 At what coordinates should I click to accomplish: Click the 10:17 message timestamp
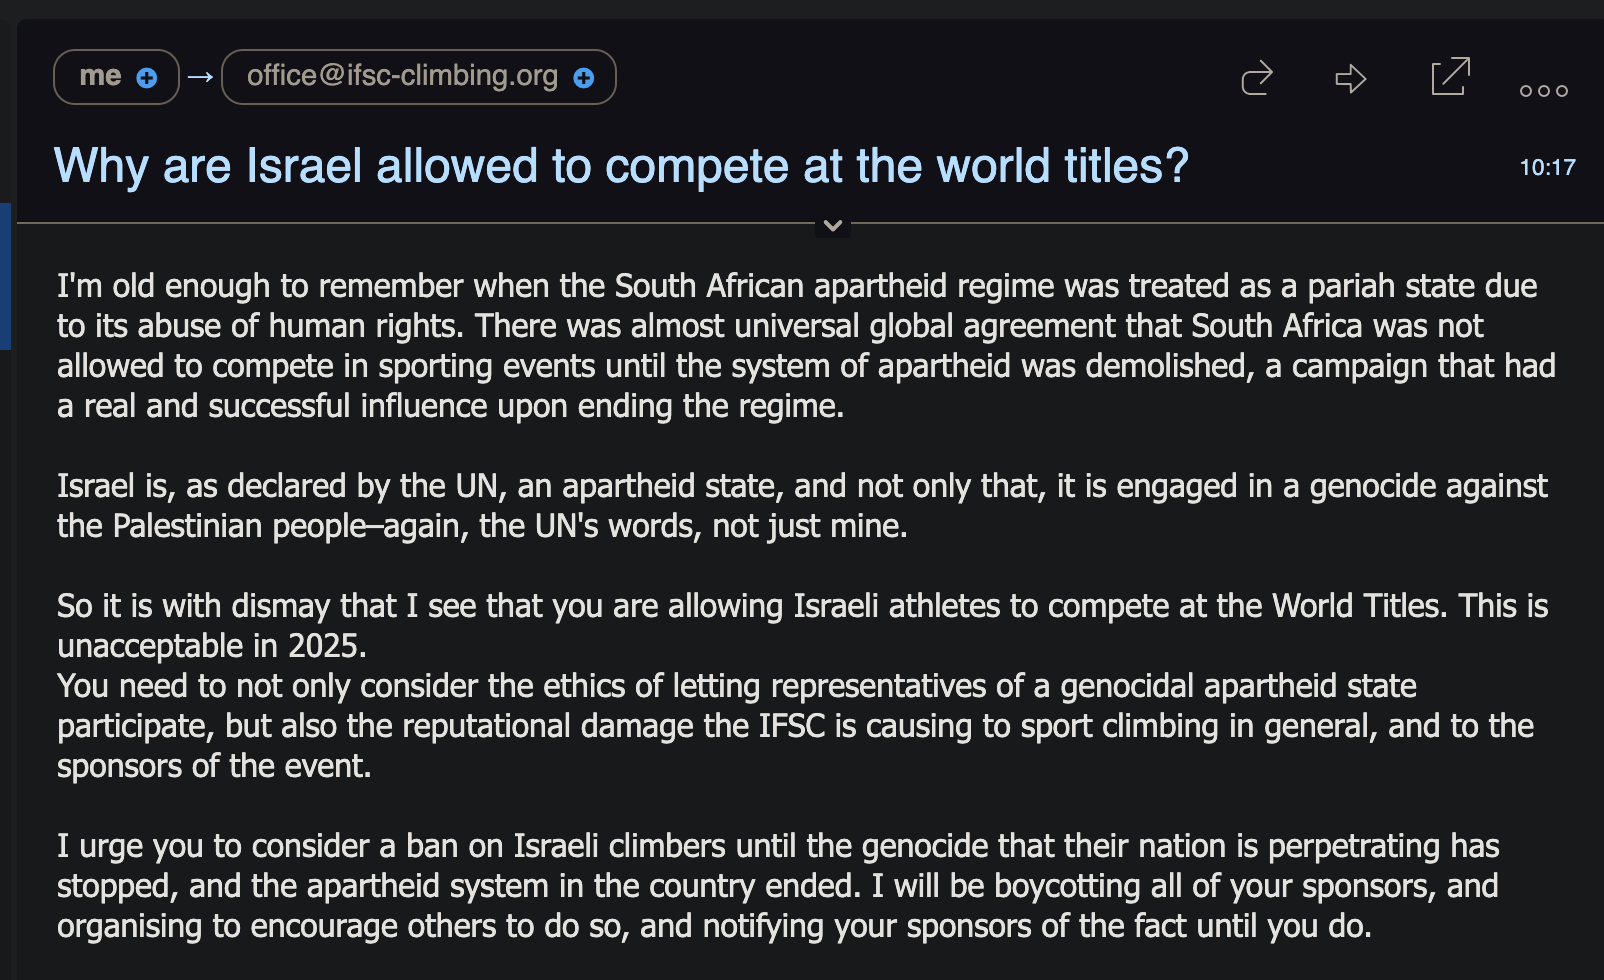[1547, 168]
